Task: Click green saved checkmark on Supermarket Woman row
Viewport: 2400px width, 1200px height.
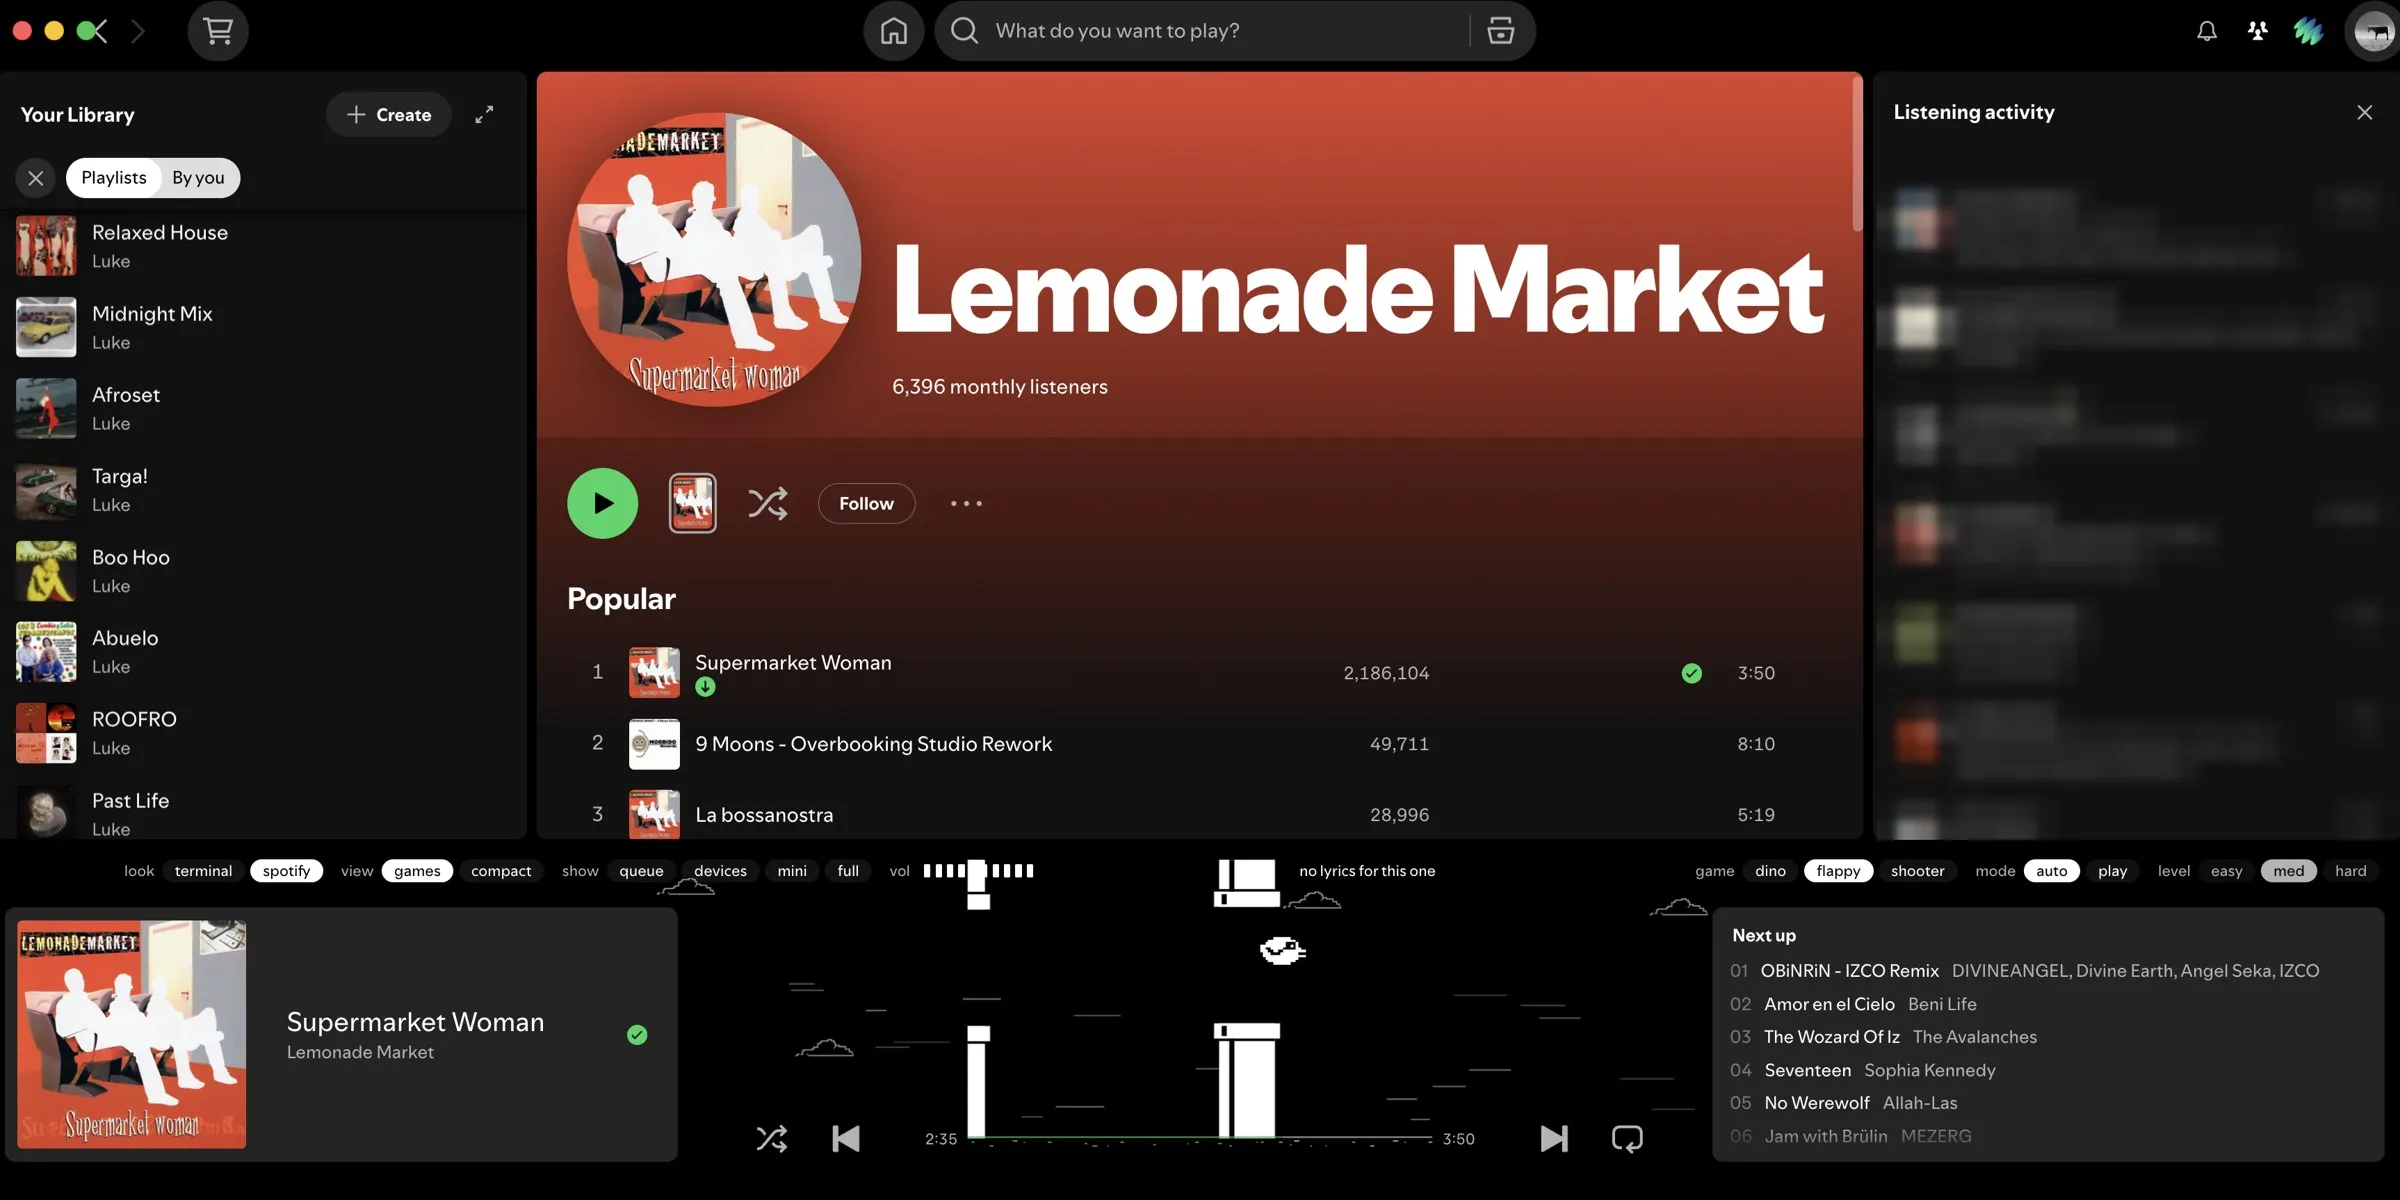Action: (x=1691, y=673)
